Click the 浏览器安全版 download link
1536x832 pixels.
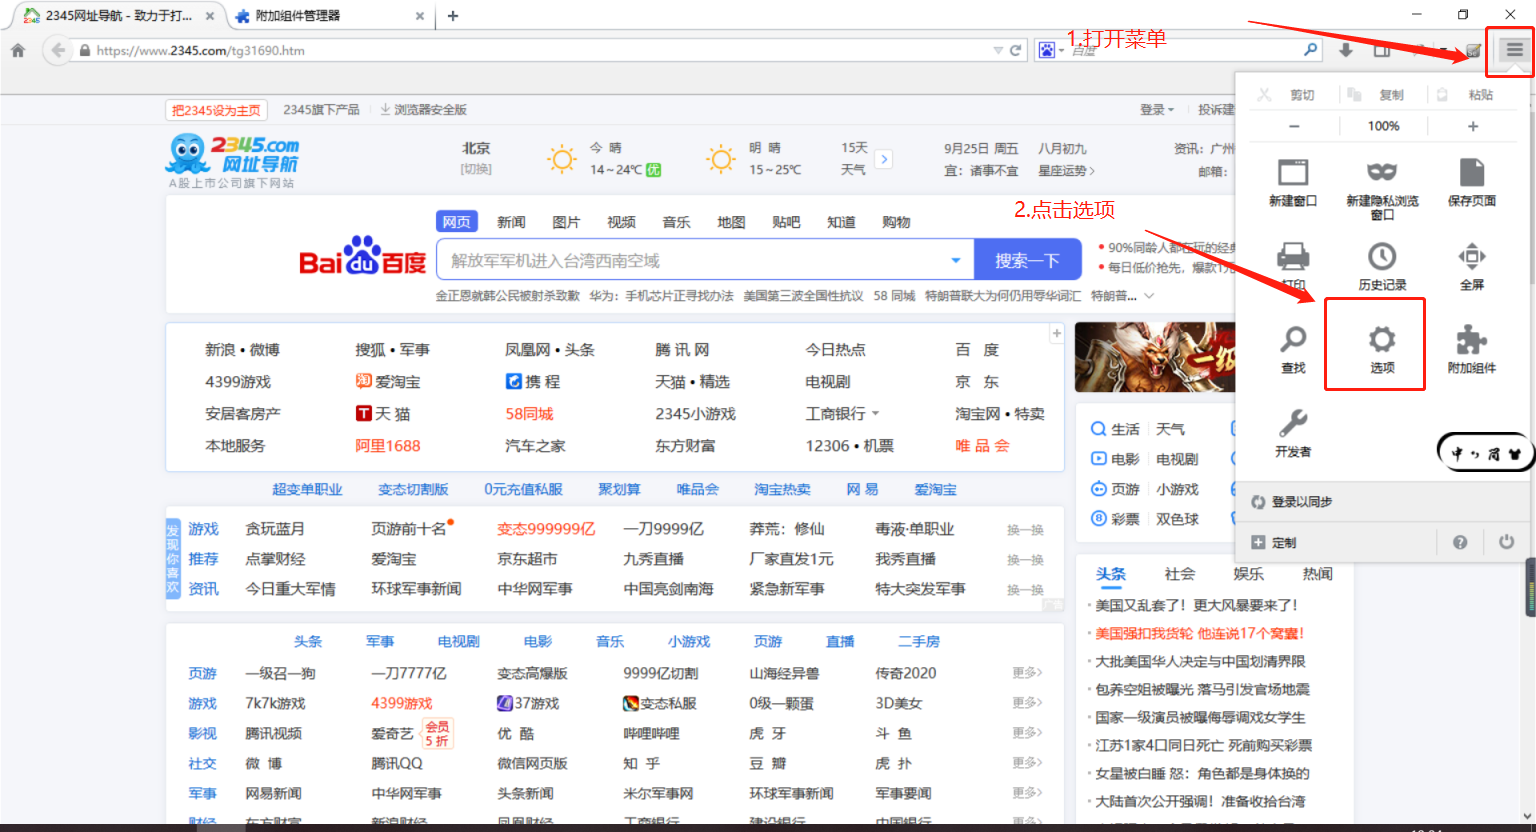click(423, 110)
